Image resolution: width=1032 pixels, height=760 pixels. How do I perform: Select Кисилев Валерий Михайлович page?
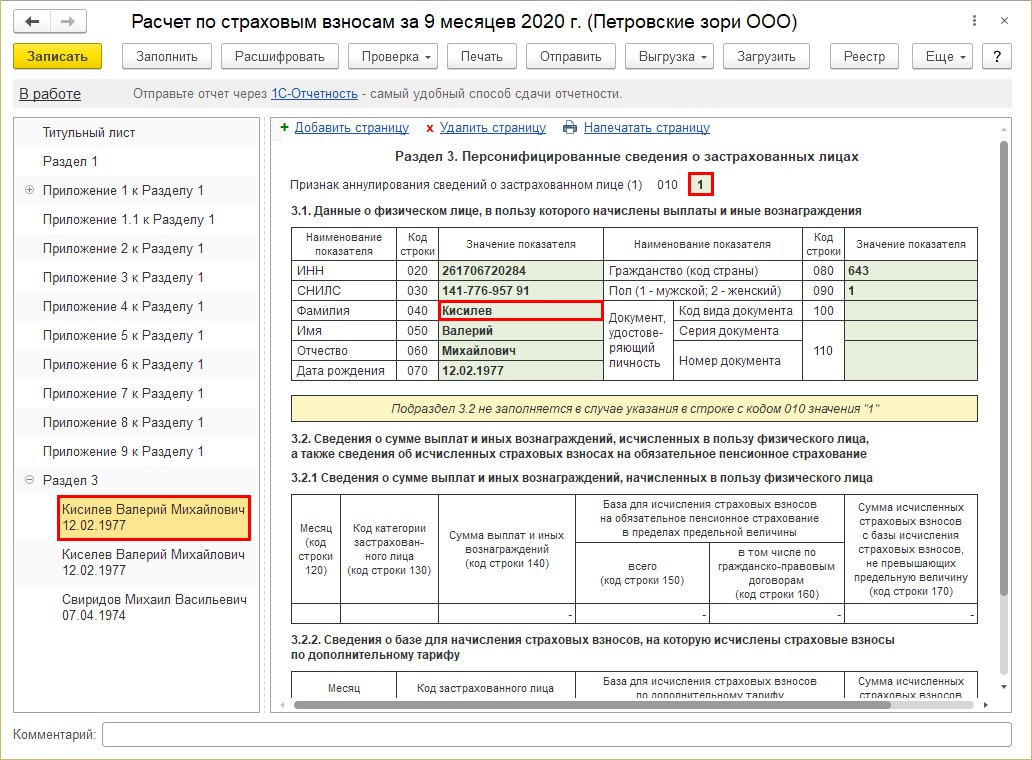coord(154,517)
